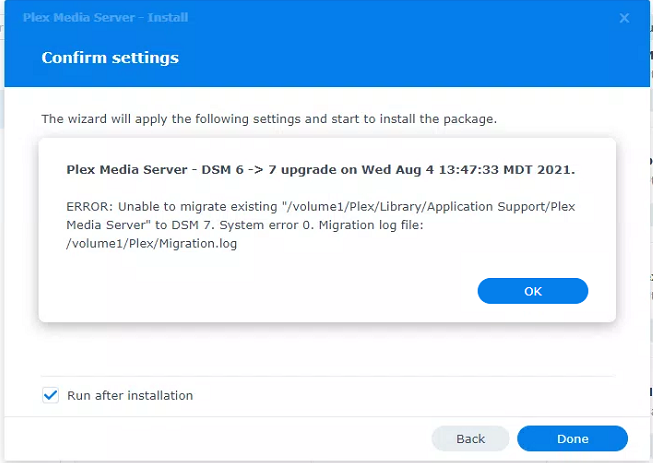Click the wizard description sentence
653x463 pixels.
269,119
